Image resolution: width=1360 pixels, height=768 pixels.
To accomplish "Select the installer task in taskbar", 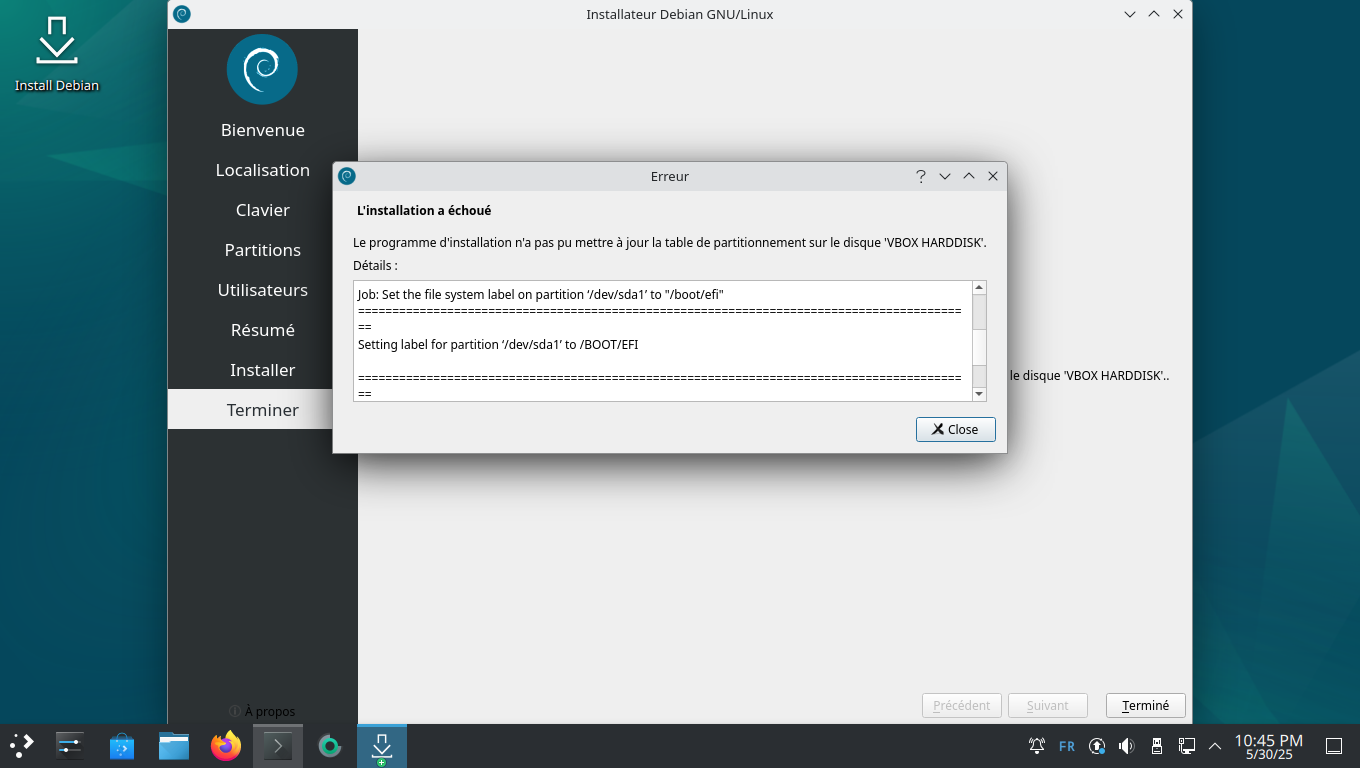I will 382,746.
